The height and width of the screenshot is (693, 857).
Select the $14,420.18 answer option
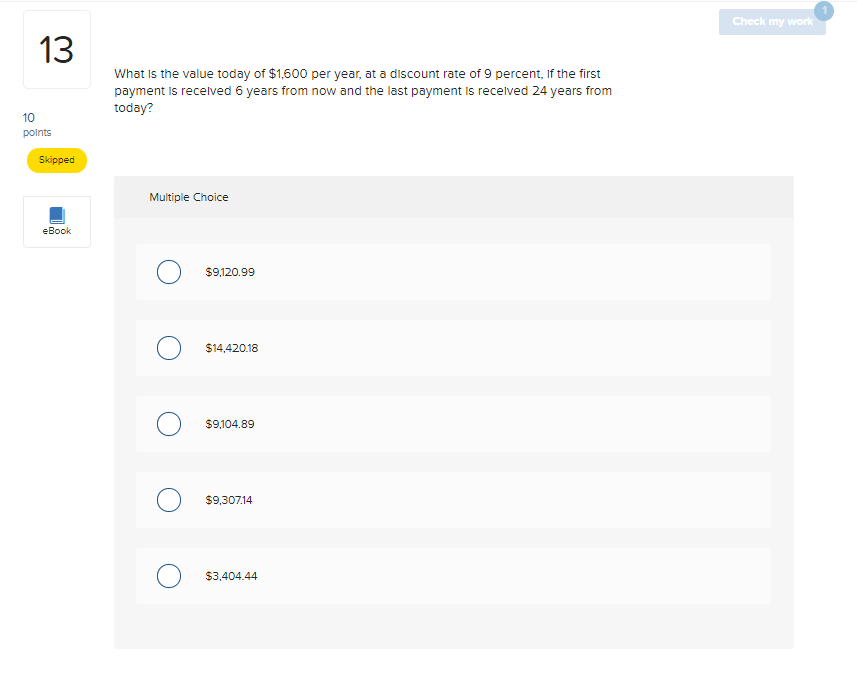(169, 347)
